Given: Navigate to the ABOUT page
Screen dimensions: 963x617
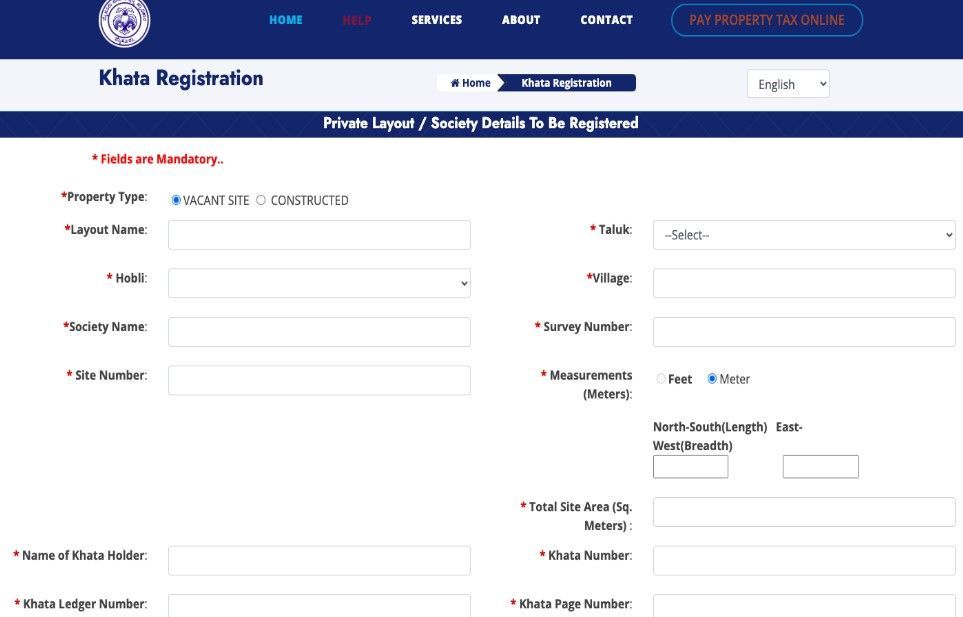Looking at the screenshot, I should (520, 20).
